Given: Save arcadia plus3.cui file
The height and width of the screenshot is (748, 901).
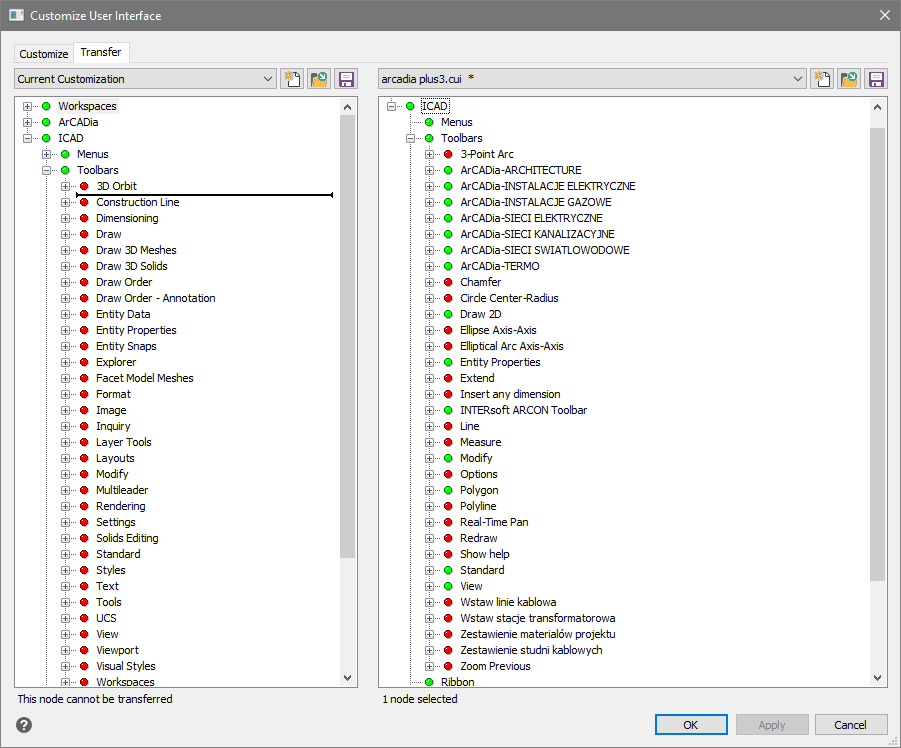Looking at the screenshot, I should coord(876,79).
